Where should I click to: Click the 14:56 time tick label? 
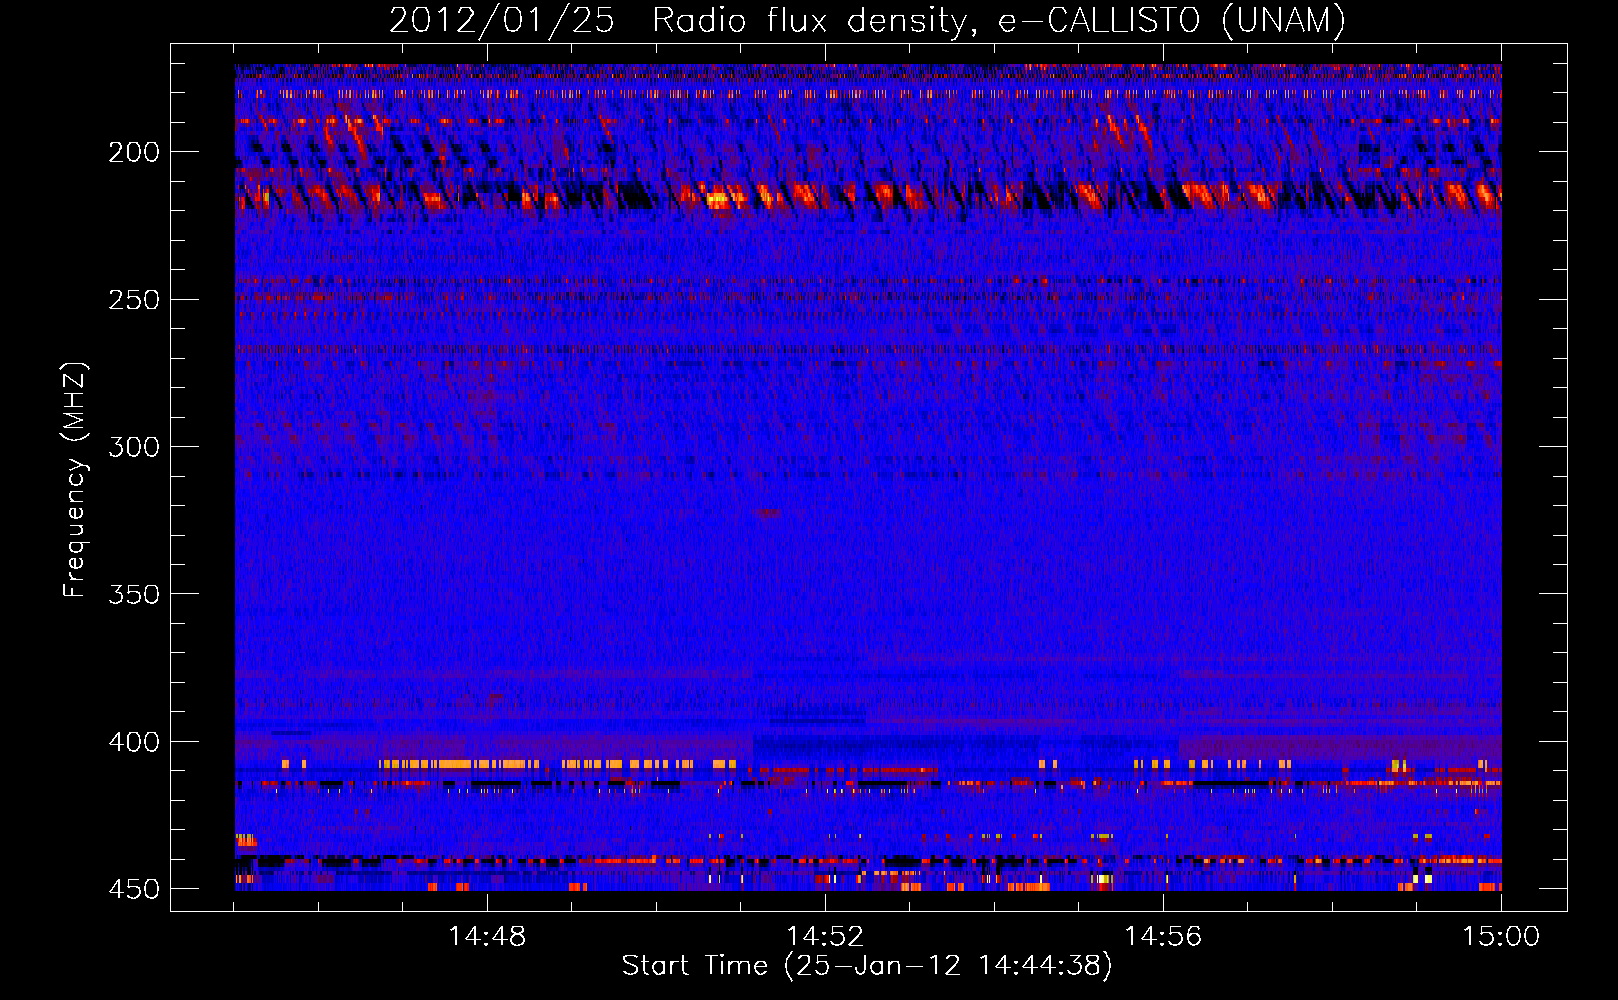tap(1163, 937)
